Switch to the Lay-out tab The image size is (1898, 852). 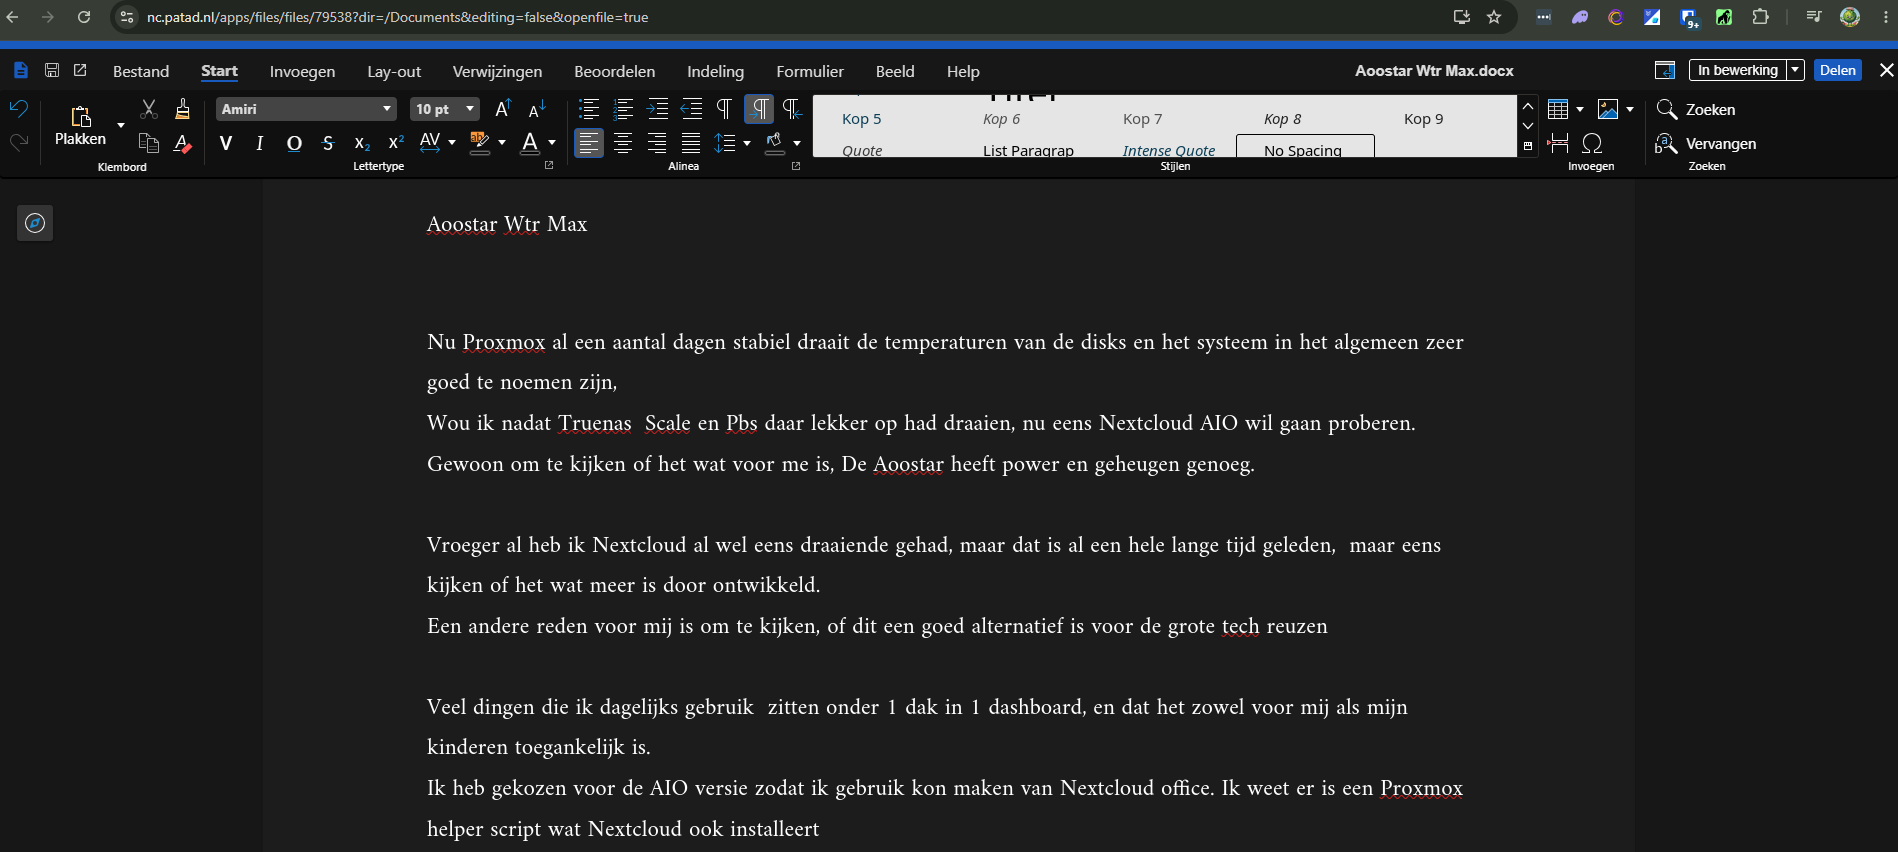[x=394, y=71]
